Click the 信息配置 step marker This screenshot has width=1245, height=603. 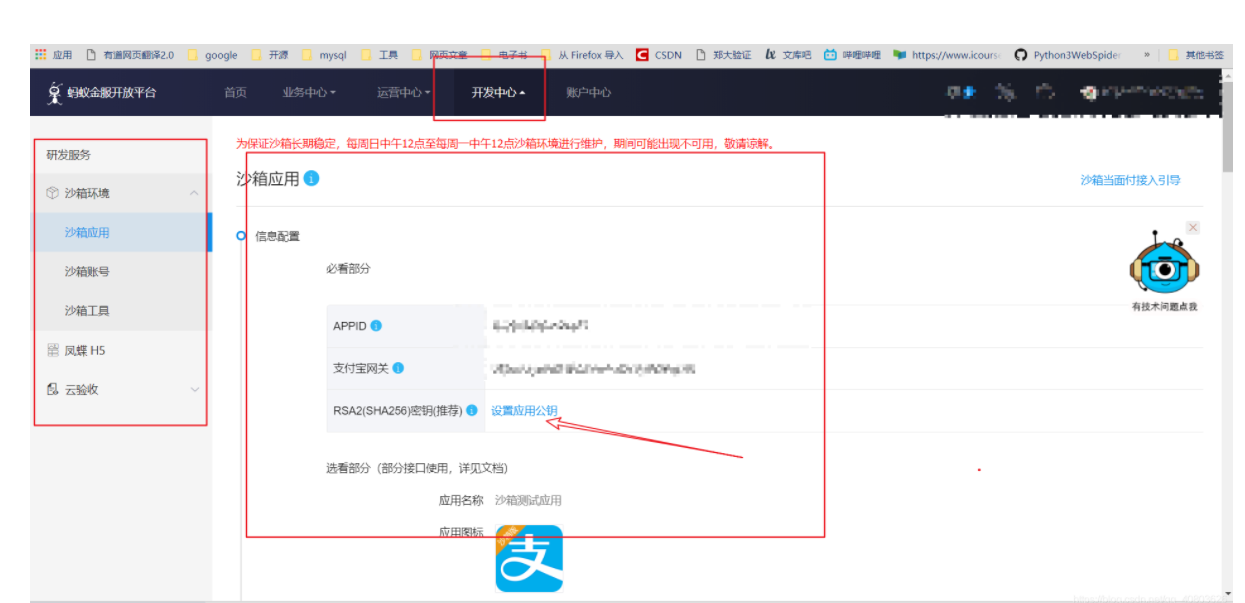[241, 236]
